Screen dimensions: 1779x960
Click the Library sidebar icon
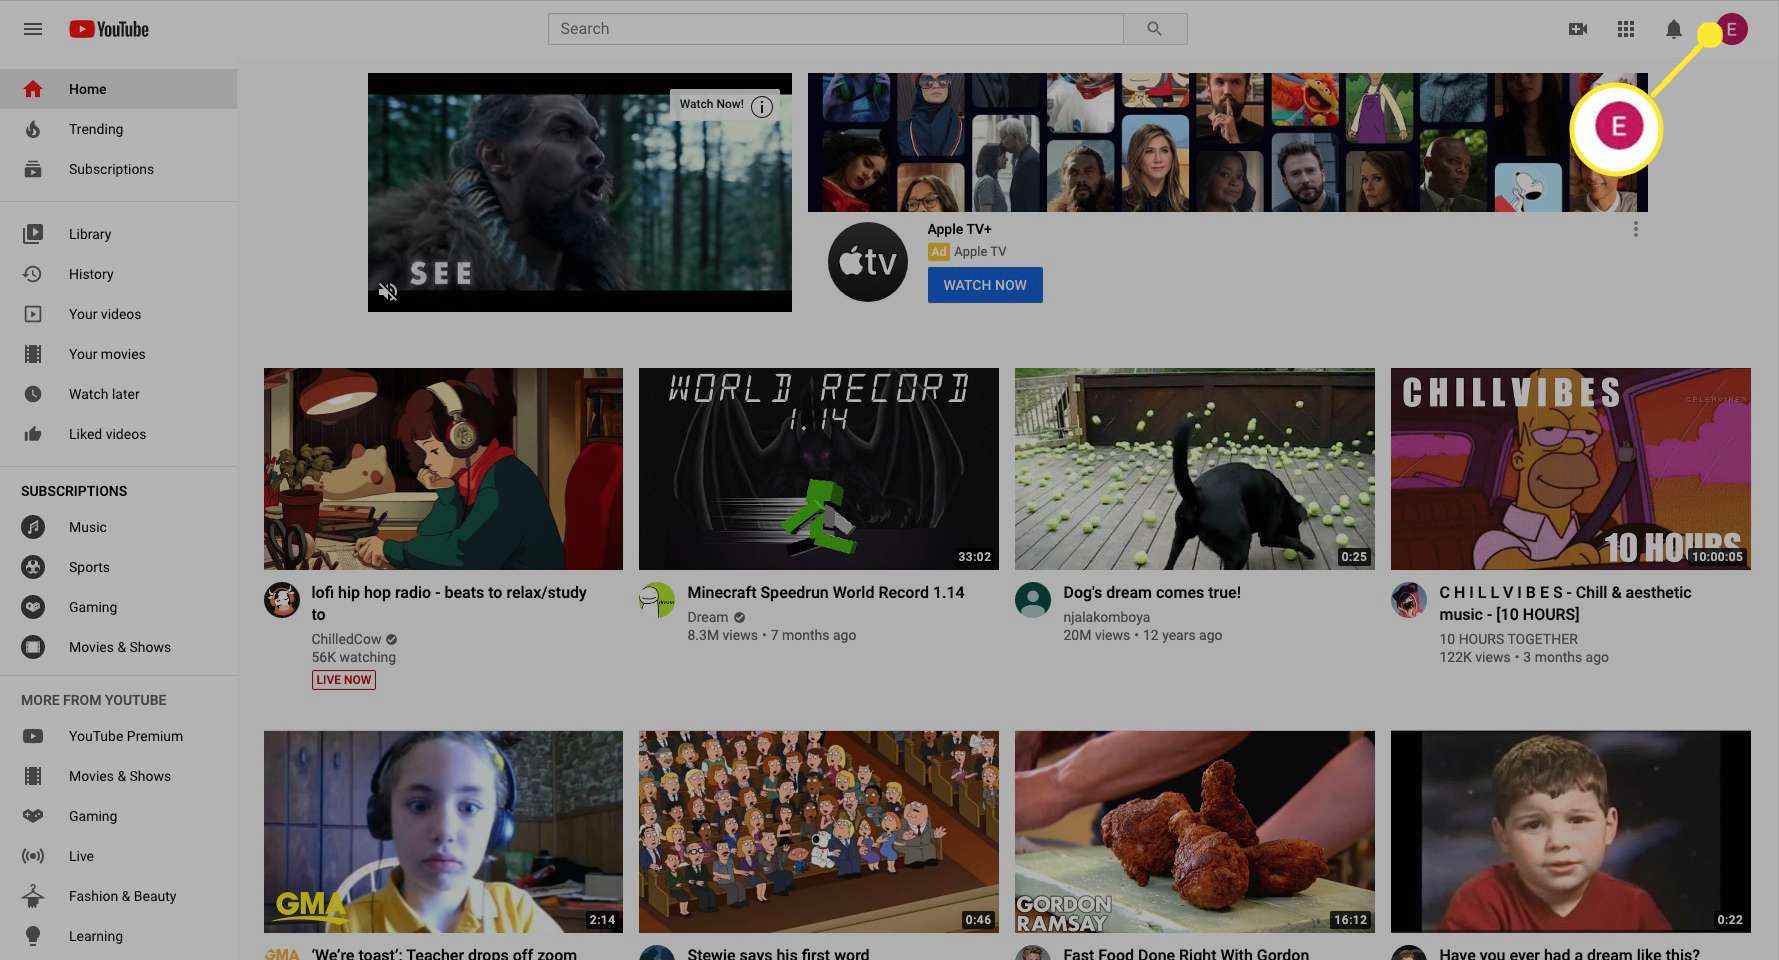pos(33,234)
